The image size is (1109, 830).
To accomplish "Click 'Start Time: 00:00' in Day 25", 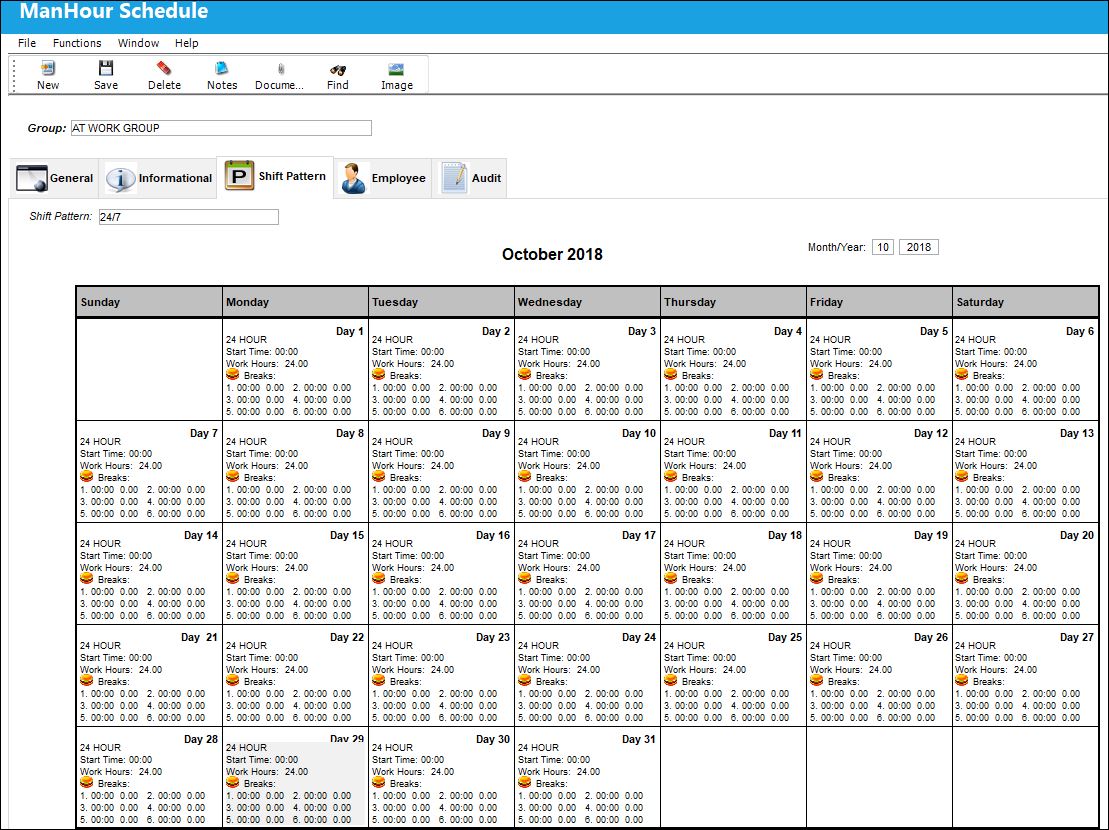I will 699,657.
